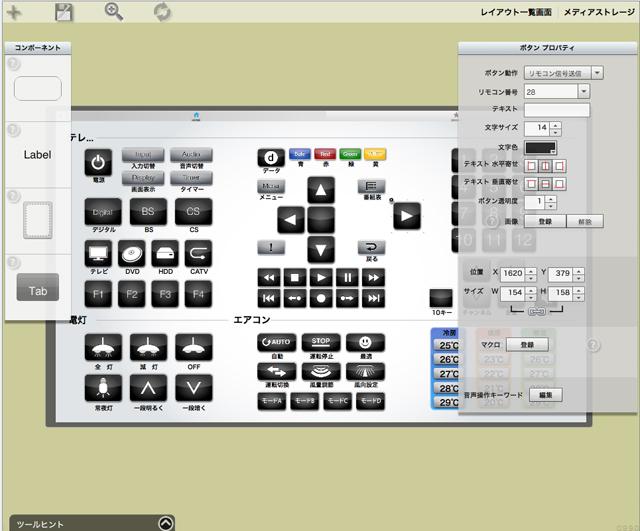Select the skip-to-end playback button
Viewport: 640px width, 531px height.
point(373,299)
